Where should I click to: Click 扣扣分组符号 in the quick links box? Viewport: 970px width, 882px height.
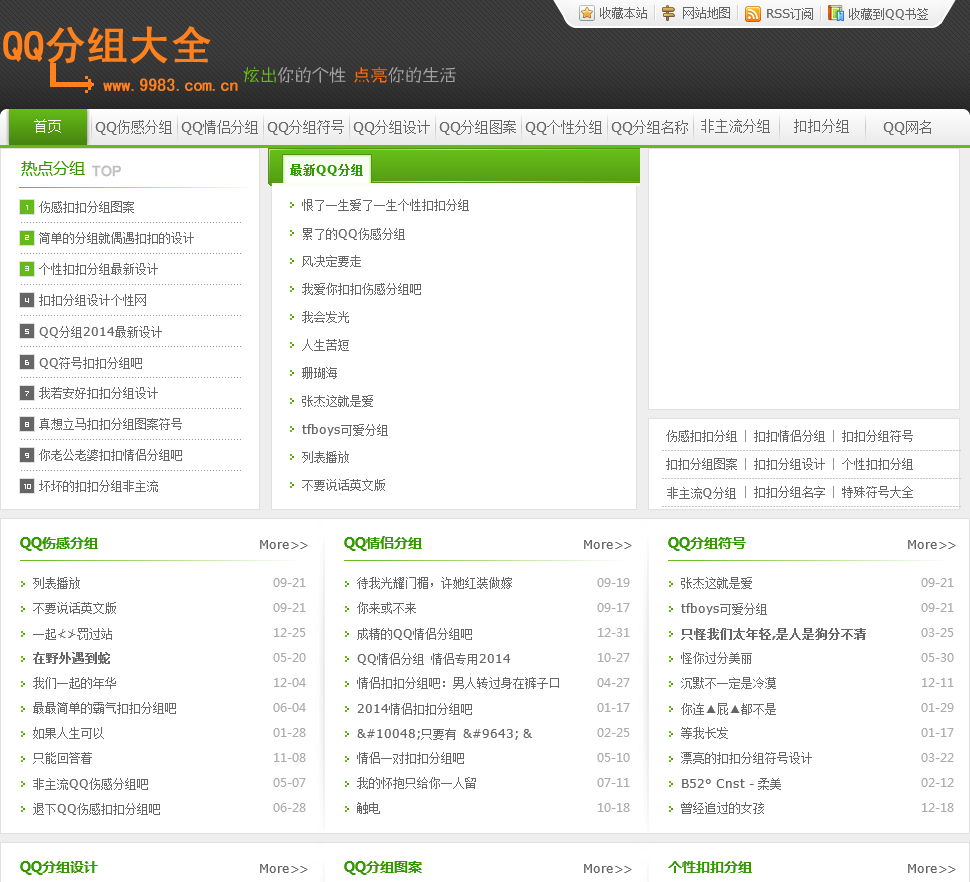[877, 437]
